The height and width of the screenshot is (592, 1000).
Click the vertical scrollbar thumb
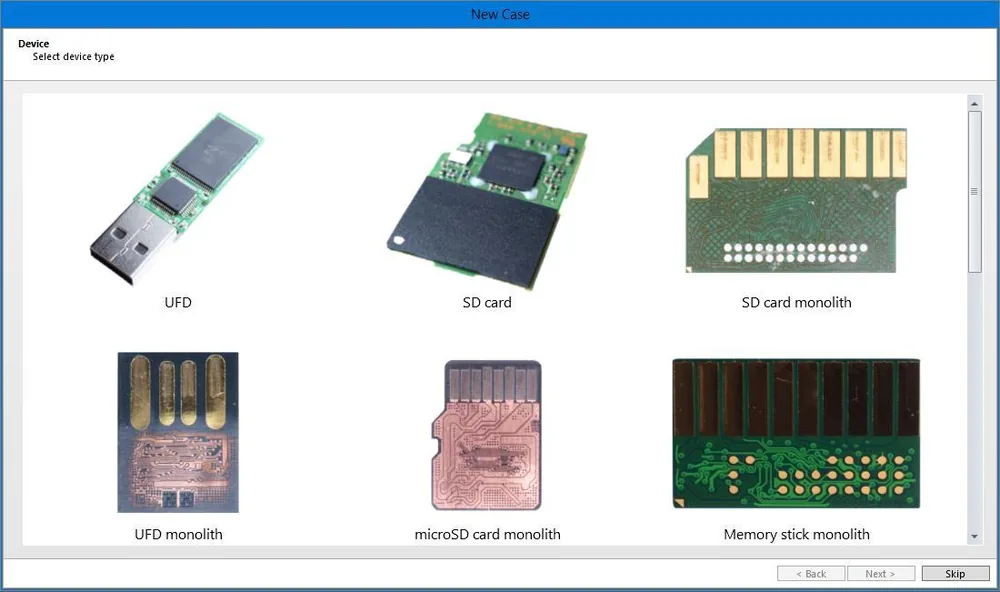[974, 192]
